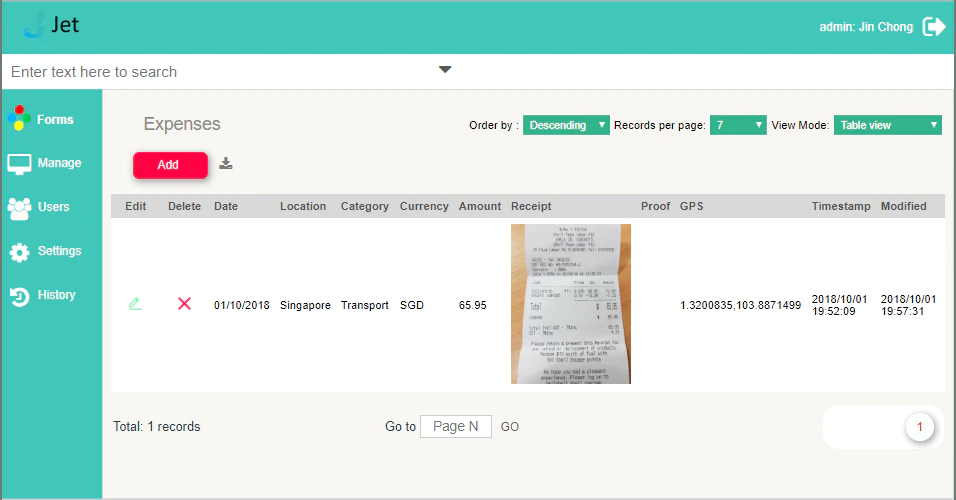Image resolution: width=956 pixels, height=500 pixels.
Task: Click the GO page button
Action: pyautogui.click(x=510, y=427)
